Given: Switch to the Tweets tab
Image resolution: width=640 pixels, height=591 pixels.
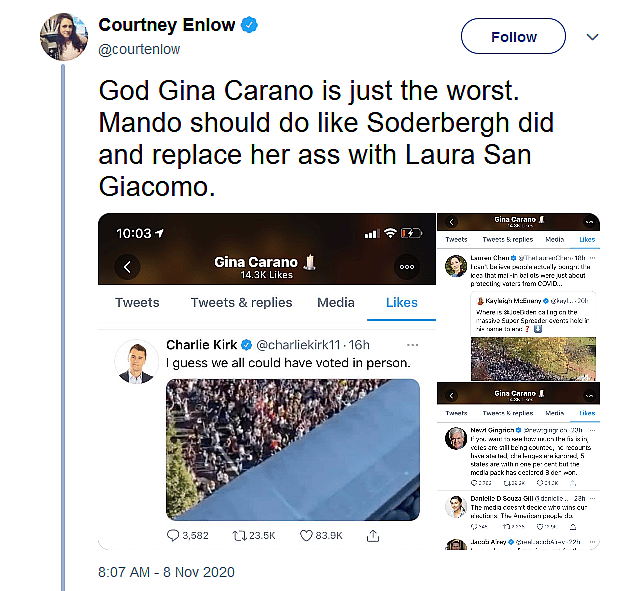Looking at the screenshot, I should tap(137, 303).
